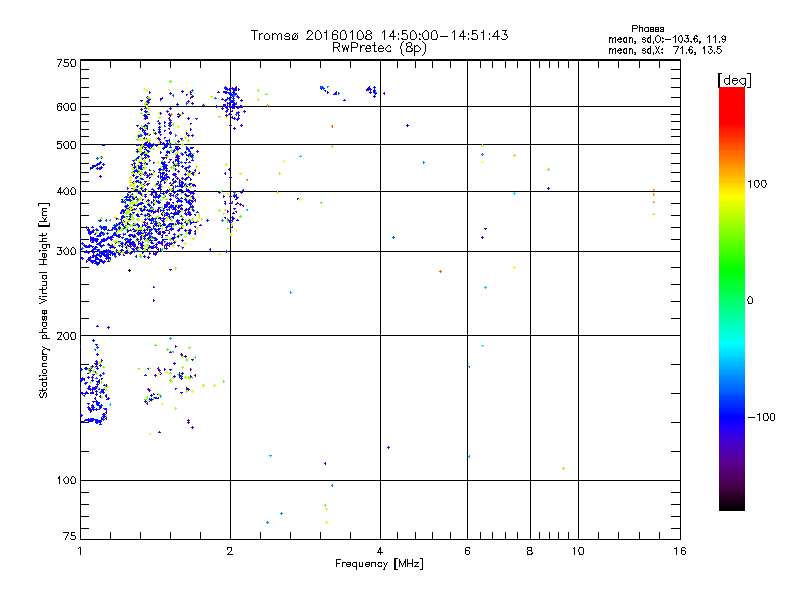This screenshot has width=800, height=600.
Task: Click the phase colorbar
Action: [x=732, y=298]
